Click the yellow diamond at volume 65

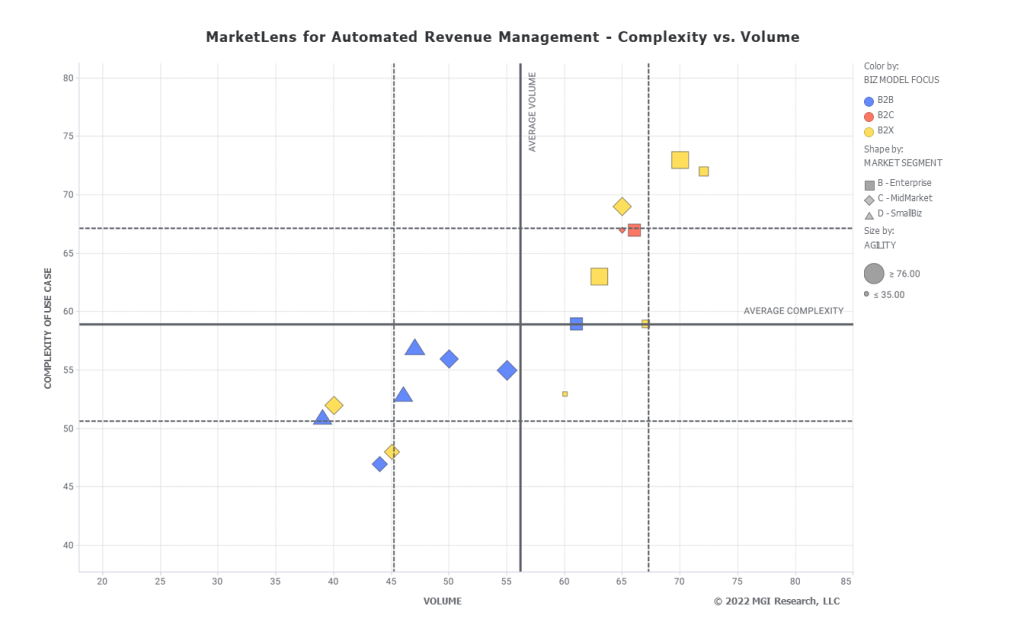coord(622,207)
